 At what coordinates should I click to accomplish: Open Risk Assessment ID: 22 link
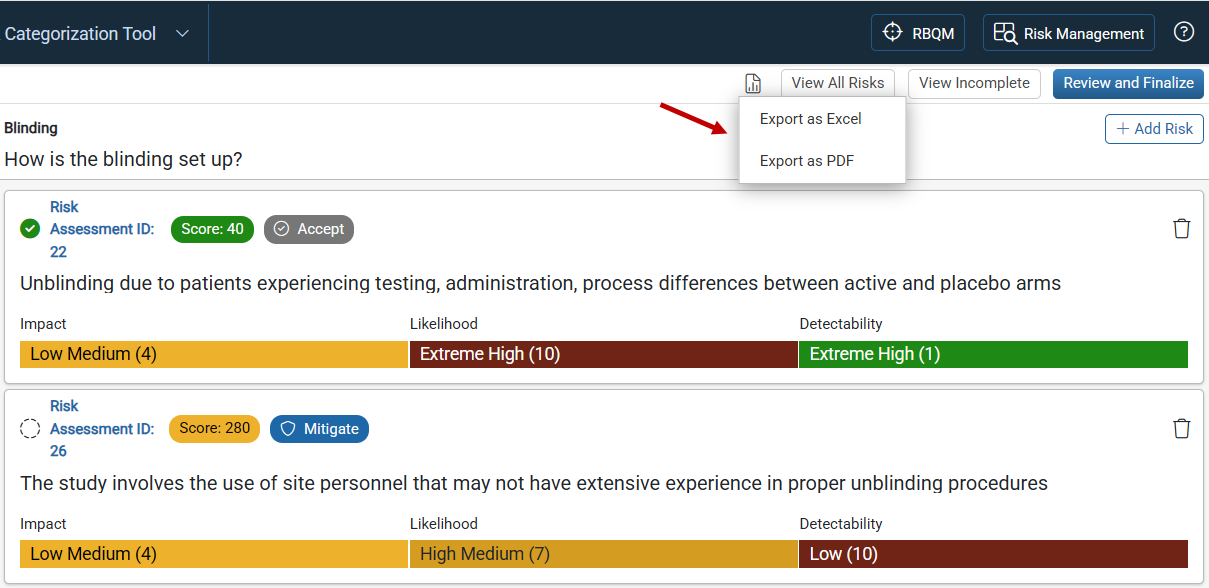pos(102,229)
